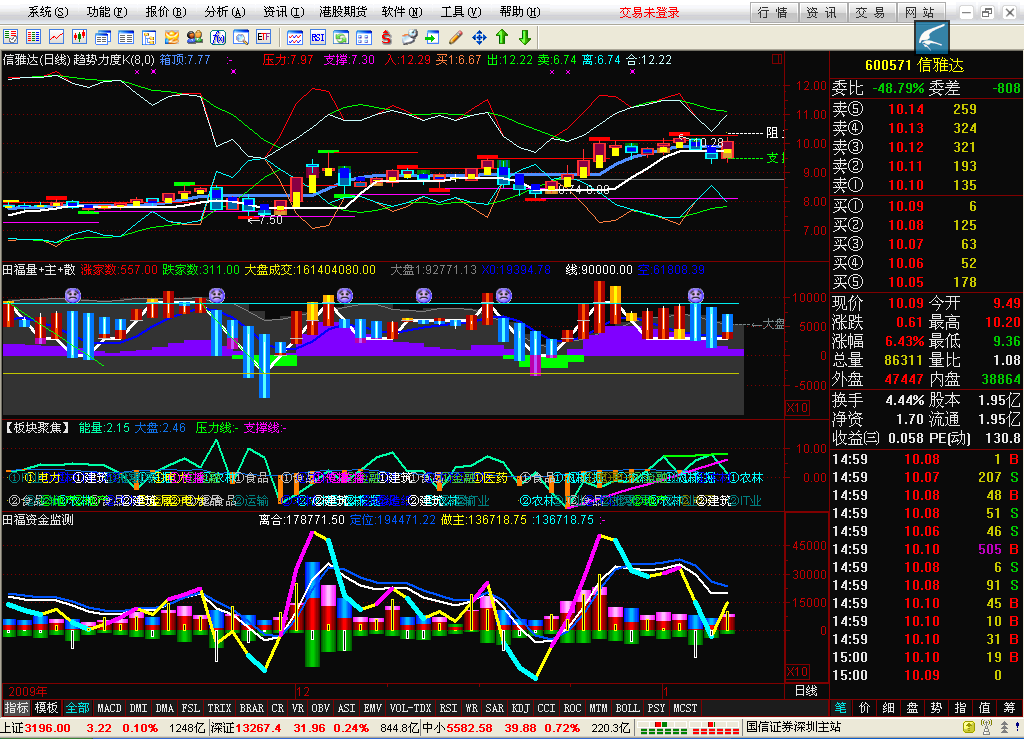The width and height of the screenshot is (1024, 739).
Task: Select the BOLL indicator tab
Action: tap(627, 708)
